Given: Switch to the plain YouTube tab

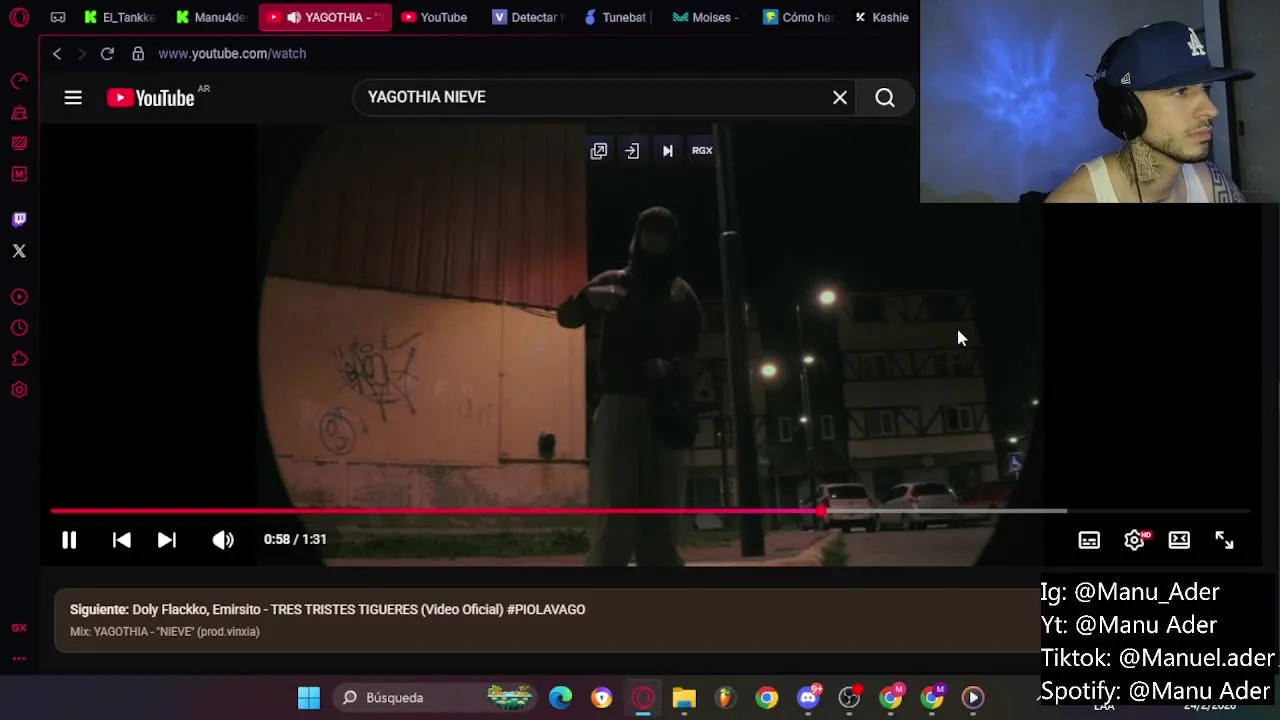Looking at the screenshot, I should 435,17.
